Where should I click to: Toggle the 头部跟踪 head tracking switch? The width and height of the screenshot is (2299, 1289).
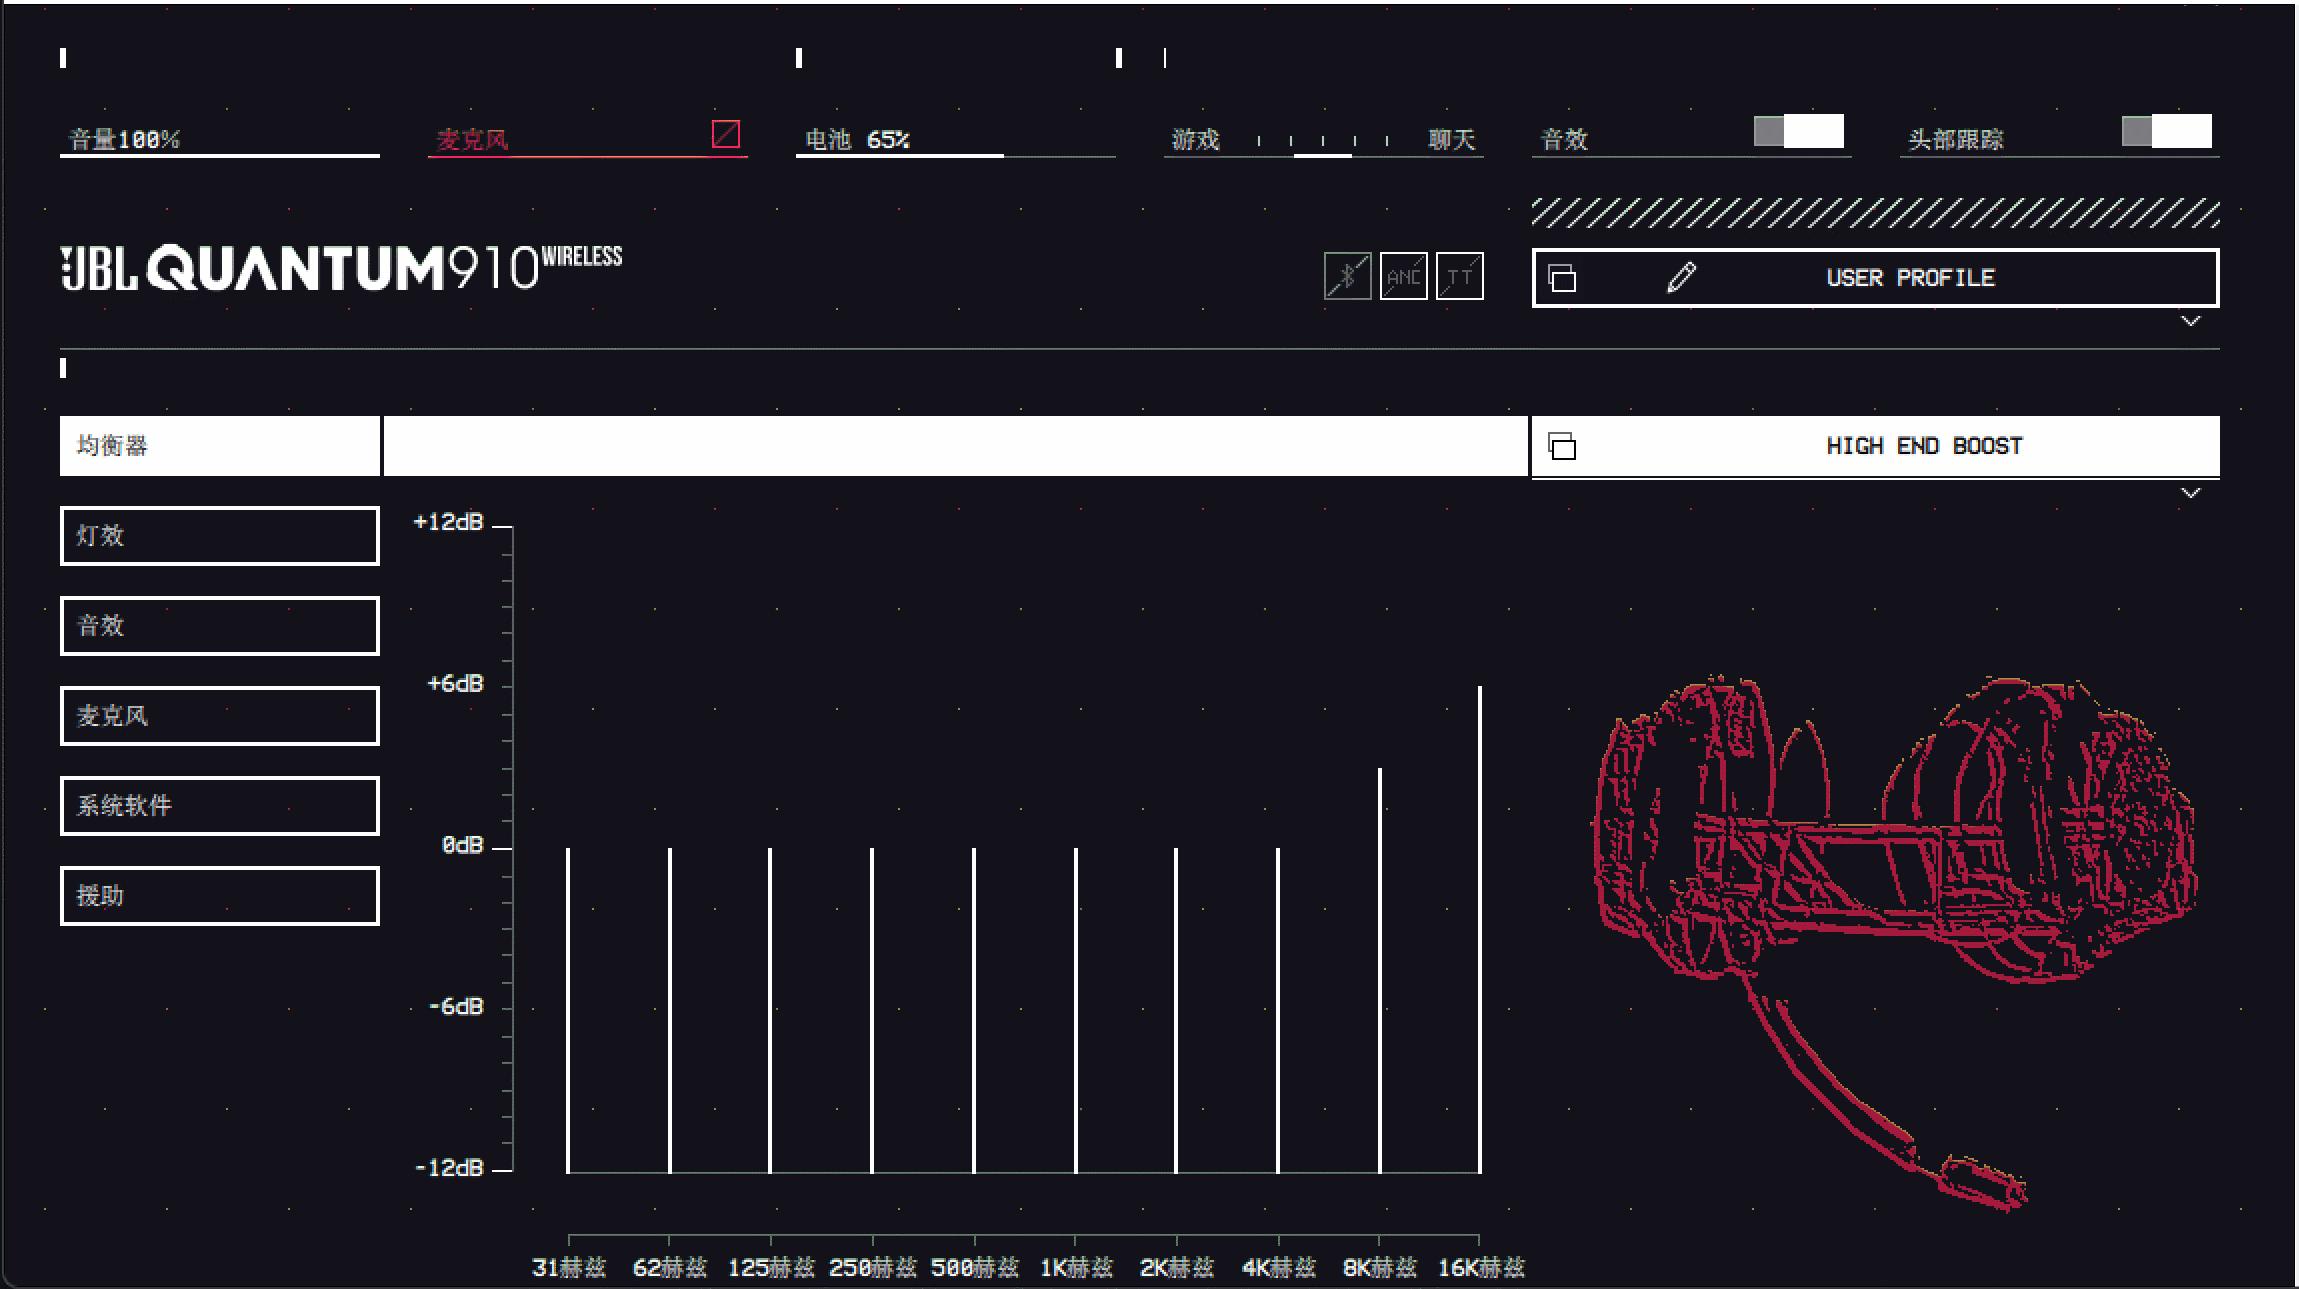click(x=2166, y=132)
